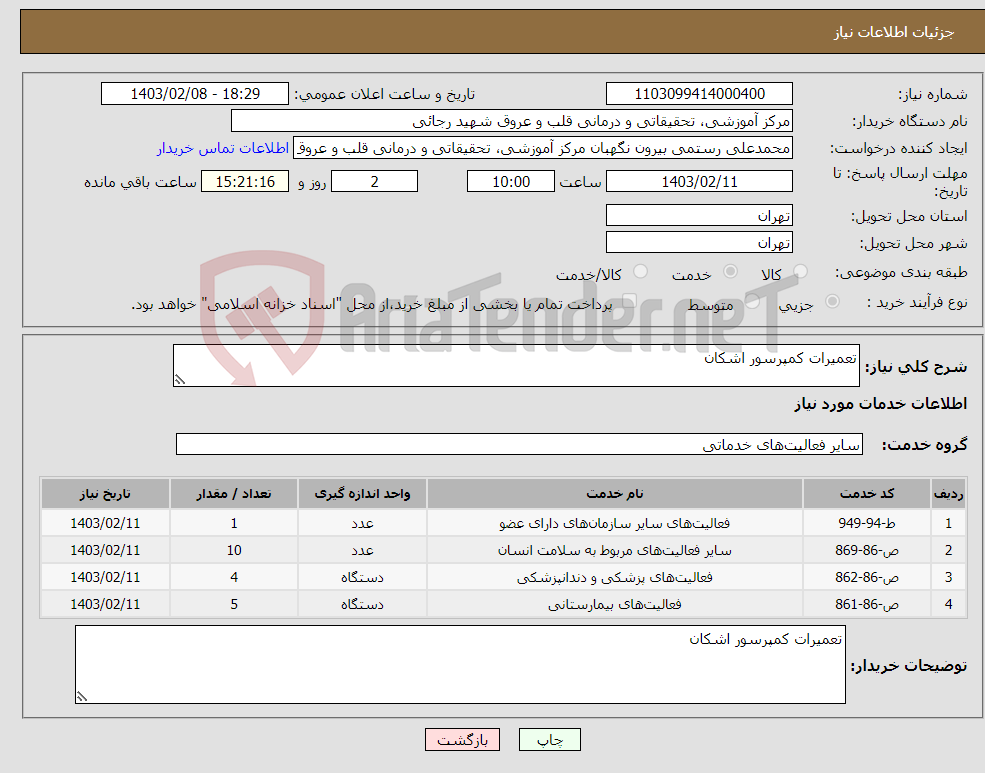Select the کالا radio button
This screenshot has width=985, height=773.
pyautogui.click(x=800, y=272)
